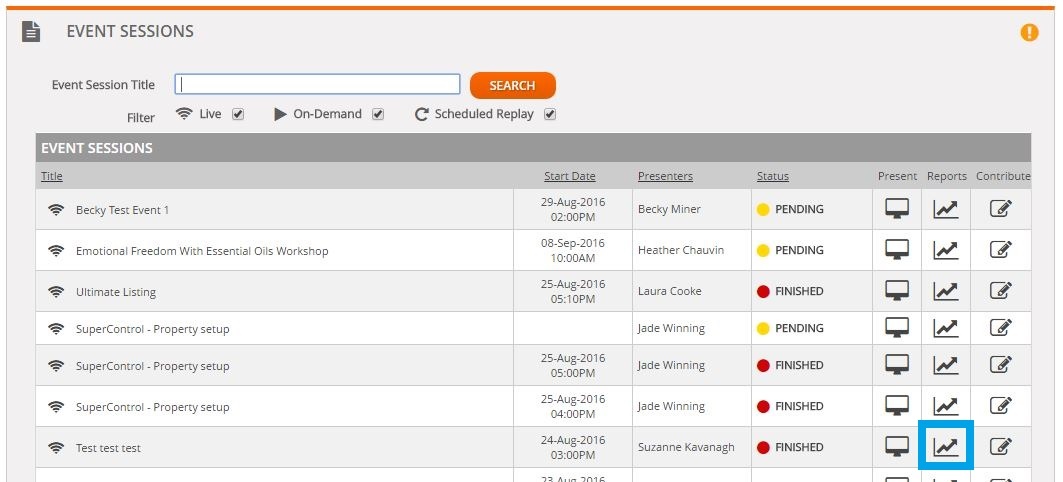1063x482 pixels.
Task: Click Present icon for Ultimate Listing
Action: click(897, 292)
